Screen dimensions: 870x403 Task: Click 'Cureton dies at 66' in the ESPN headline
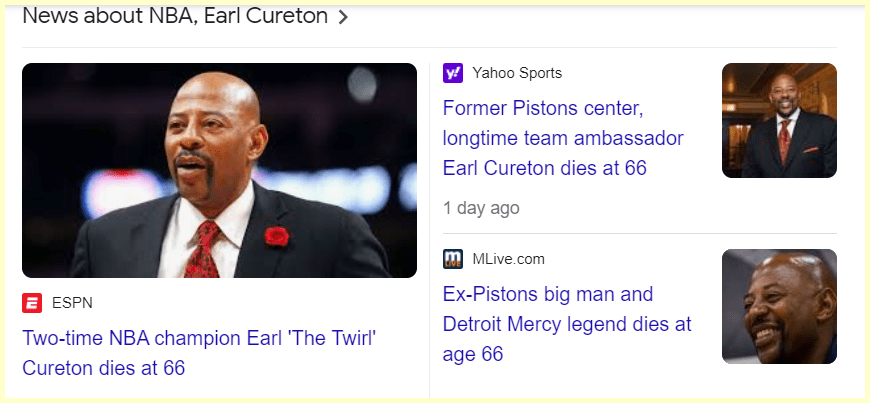(104, 368)
